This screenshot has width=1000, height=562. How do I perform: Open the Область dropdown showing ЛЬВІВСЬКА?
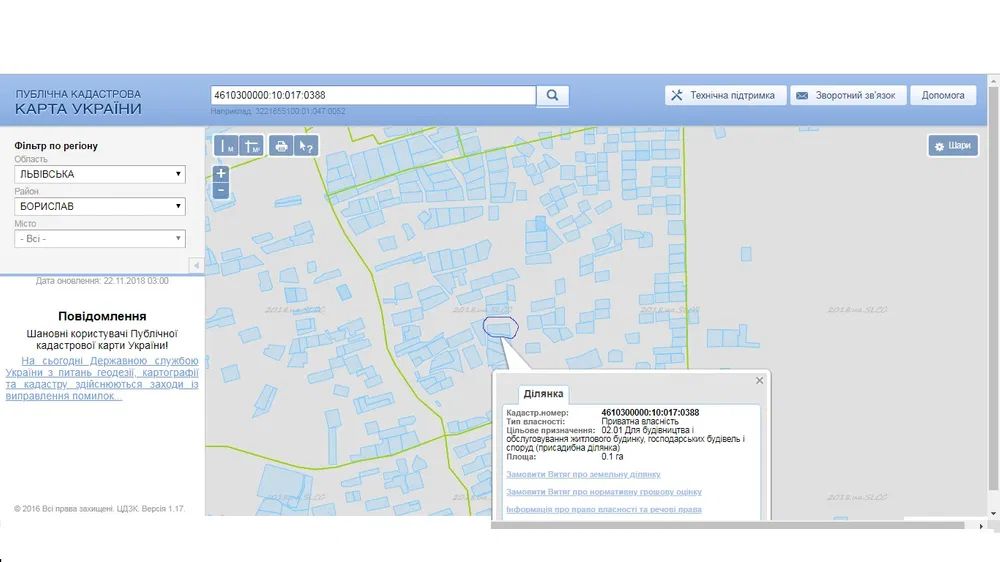pyautogui.click(x=100, y=174)
